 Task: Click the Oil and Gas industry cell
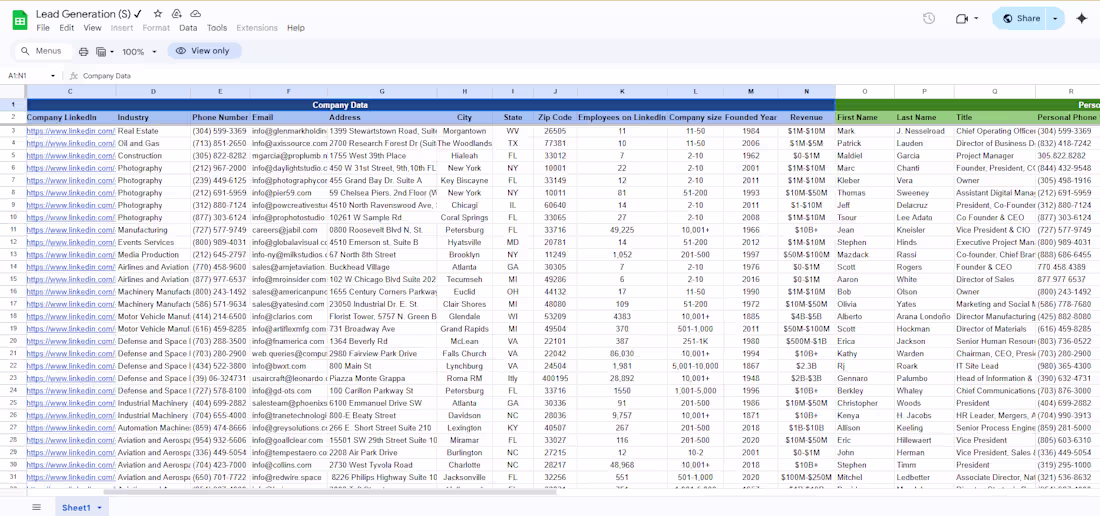[153, 144]
